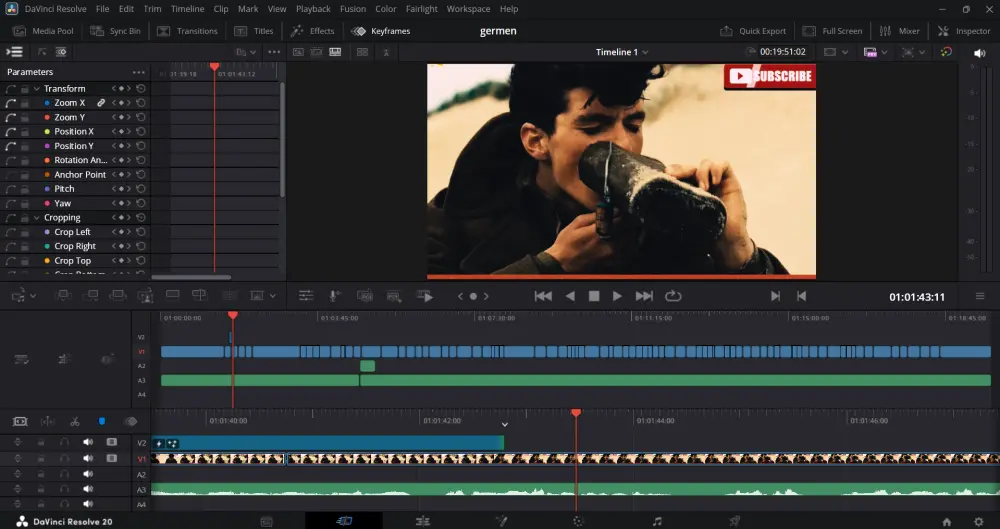Open the Titles panel
The image size is (1000, 529).
254,31
